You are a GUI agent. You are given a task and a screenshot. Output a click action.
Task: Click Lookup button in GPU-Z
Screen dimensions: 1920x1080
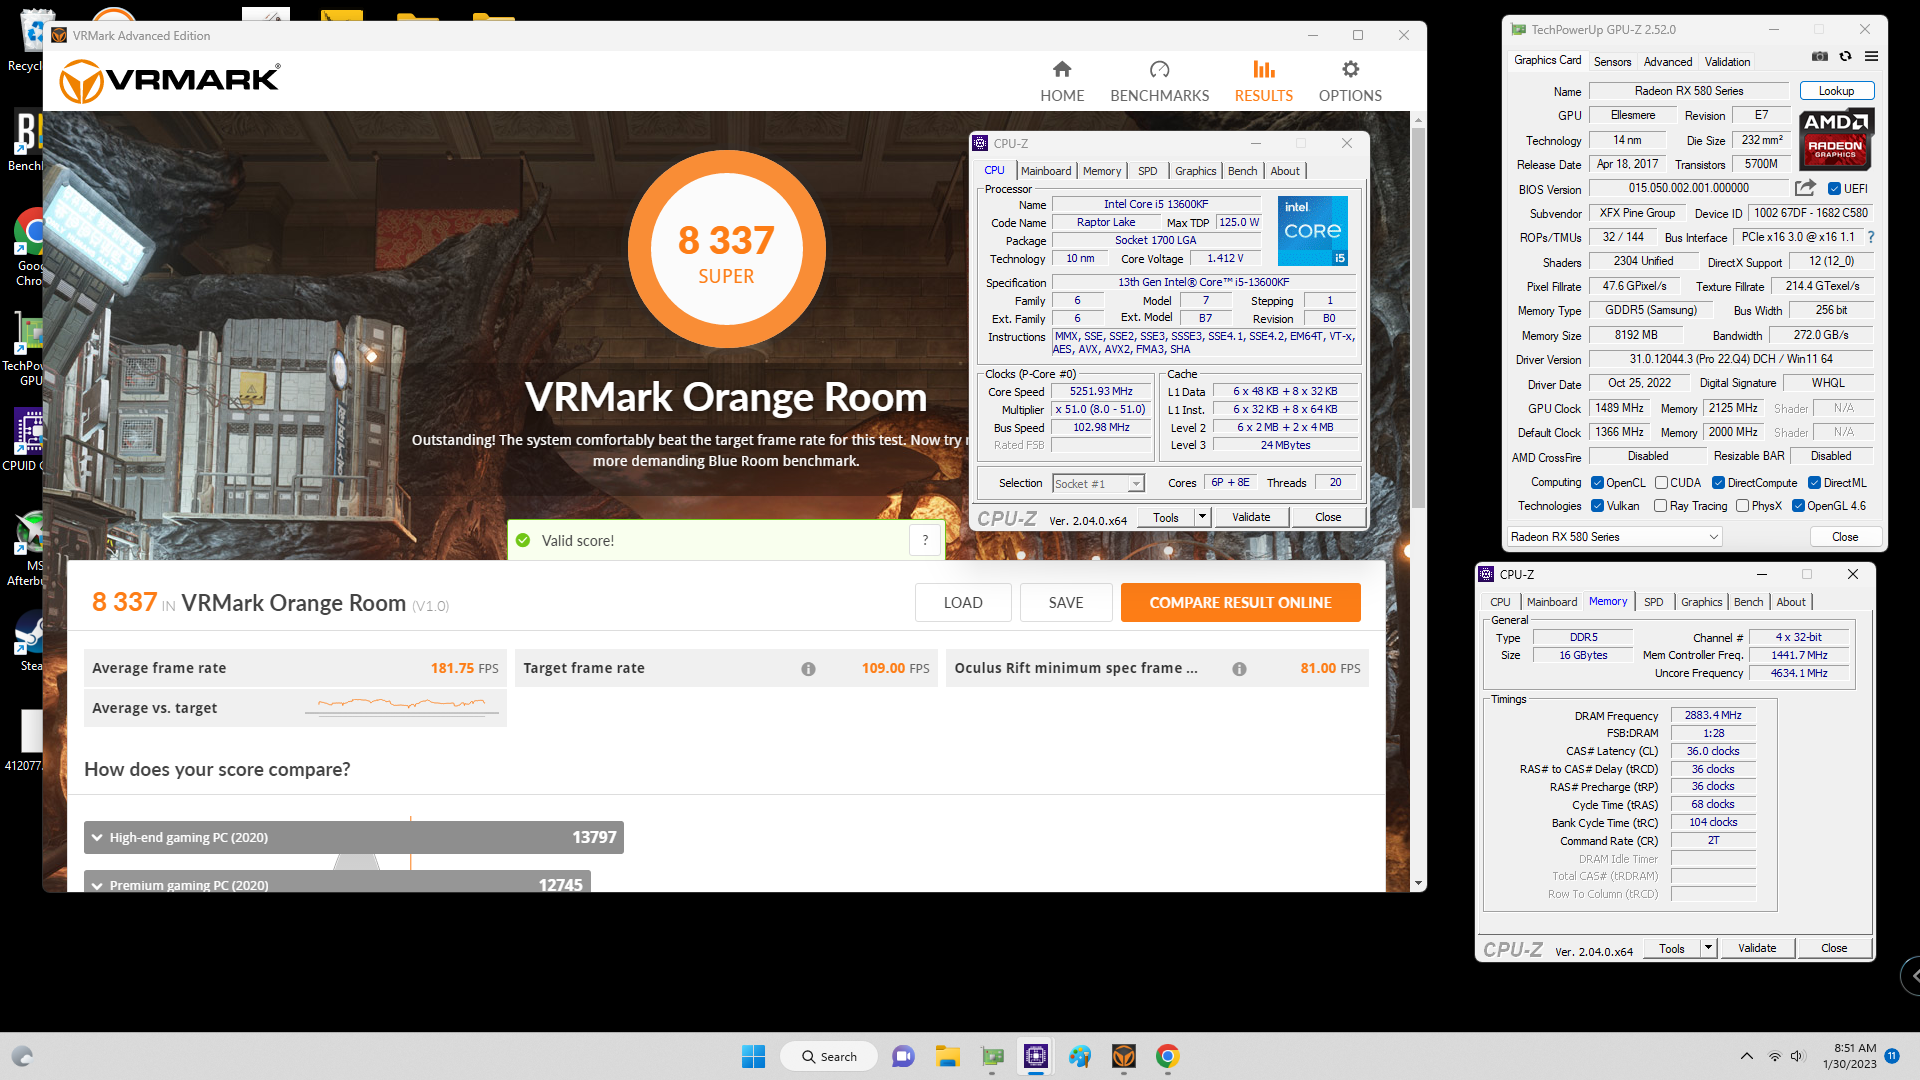pos(1836,91)
